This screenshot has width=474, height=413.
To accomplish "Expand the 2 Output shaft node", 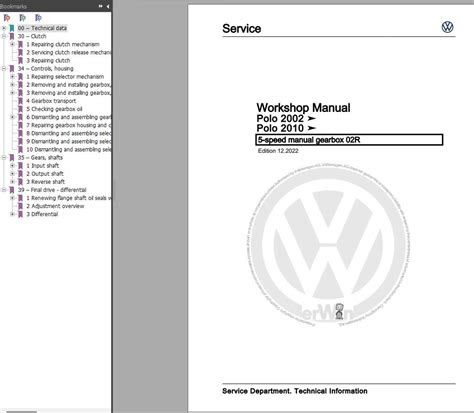I will tap(12, 174).
